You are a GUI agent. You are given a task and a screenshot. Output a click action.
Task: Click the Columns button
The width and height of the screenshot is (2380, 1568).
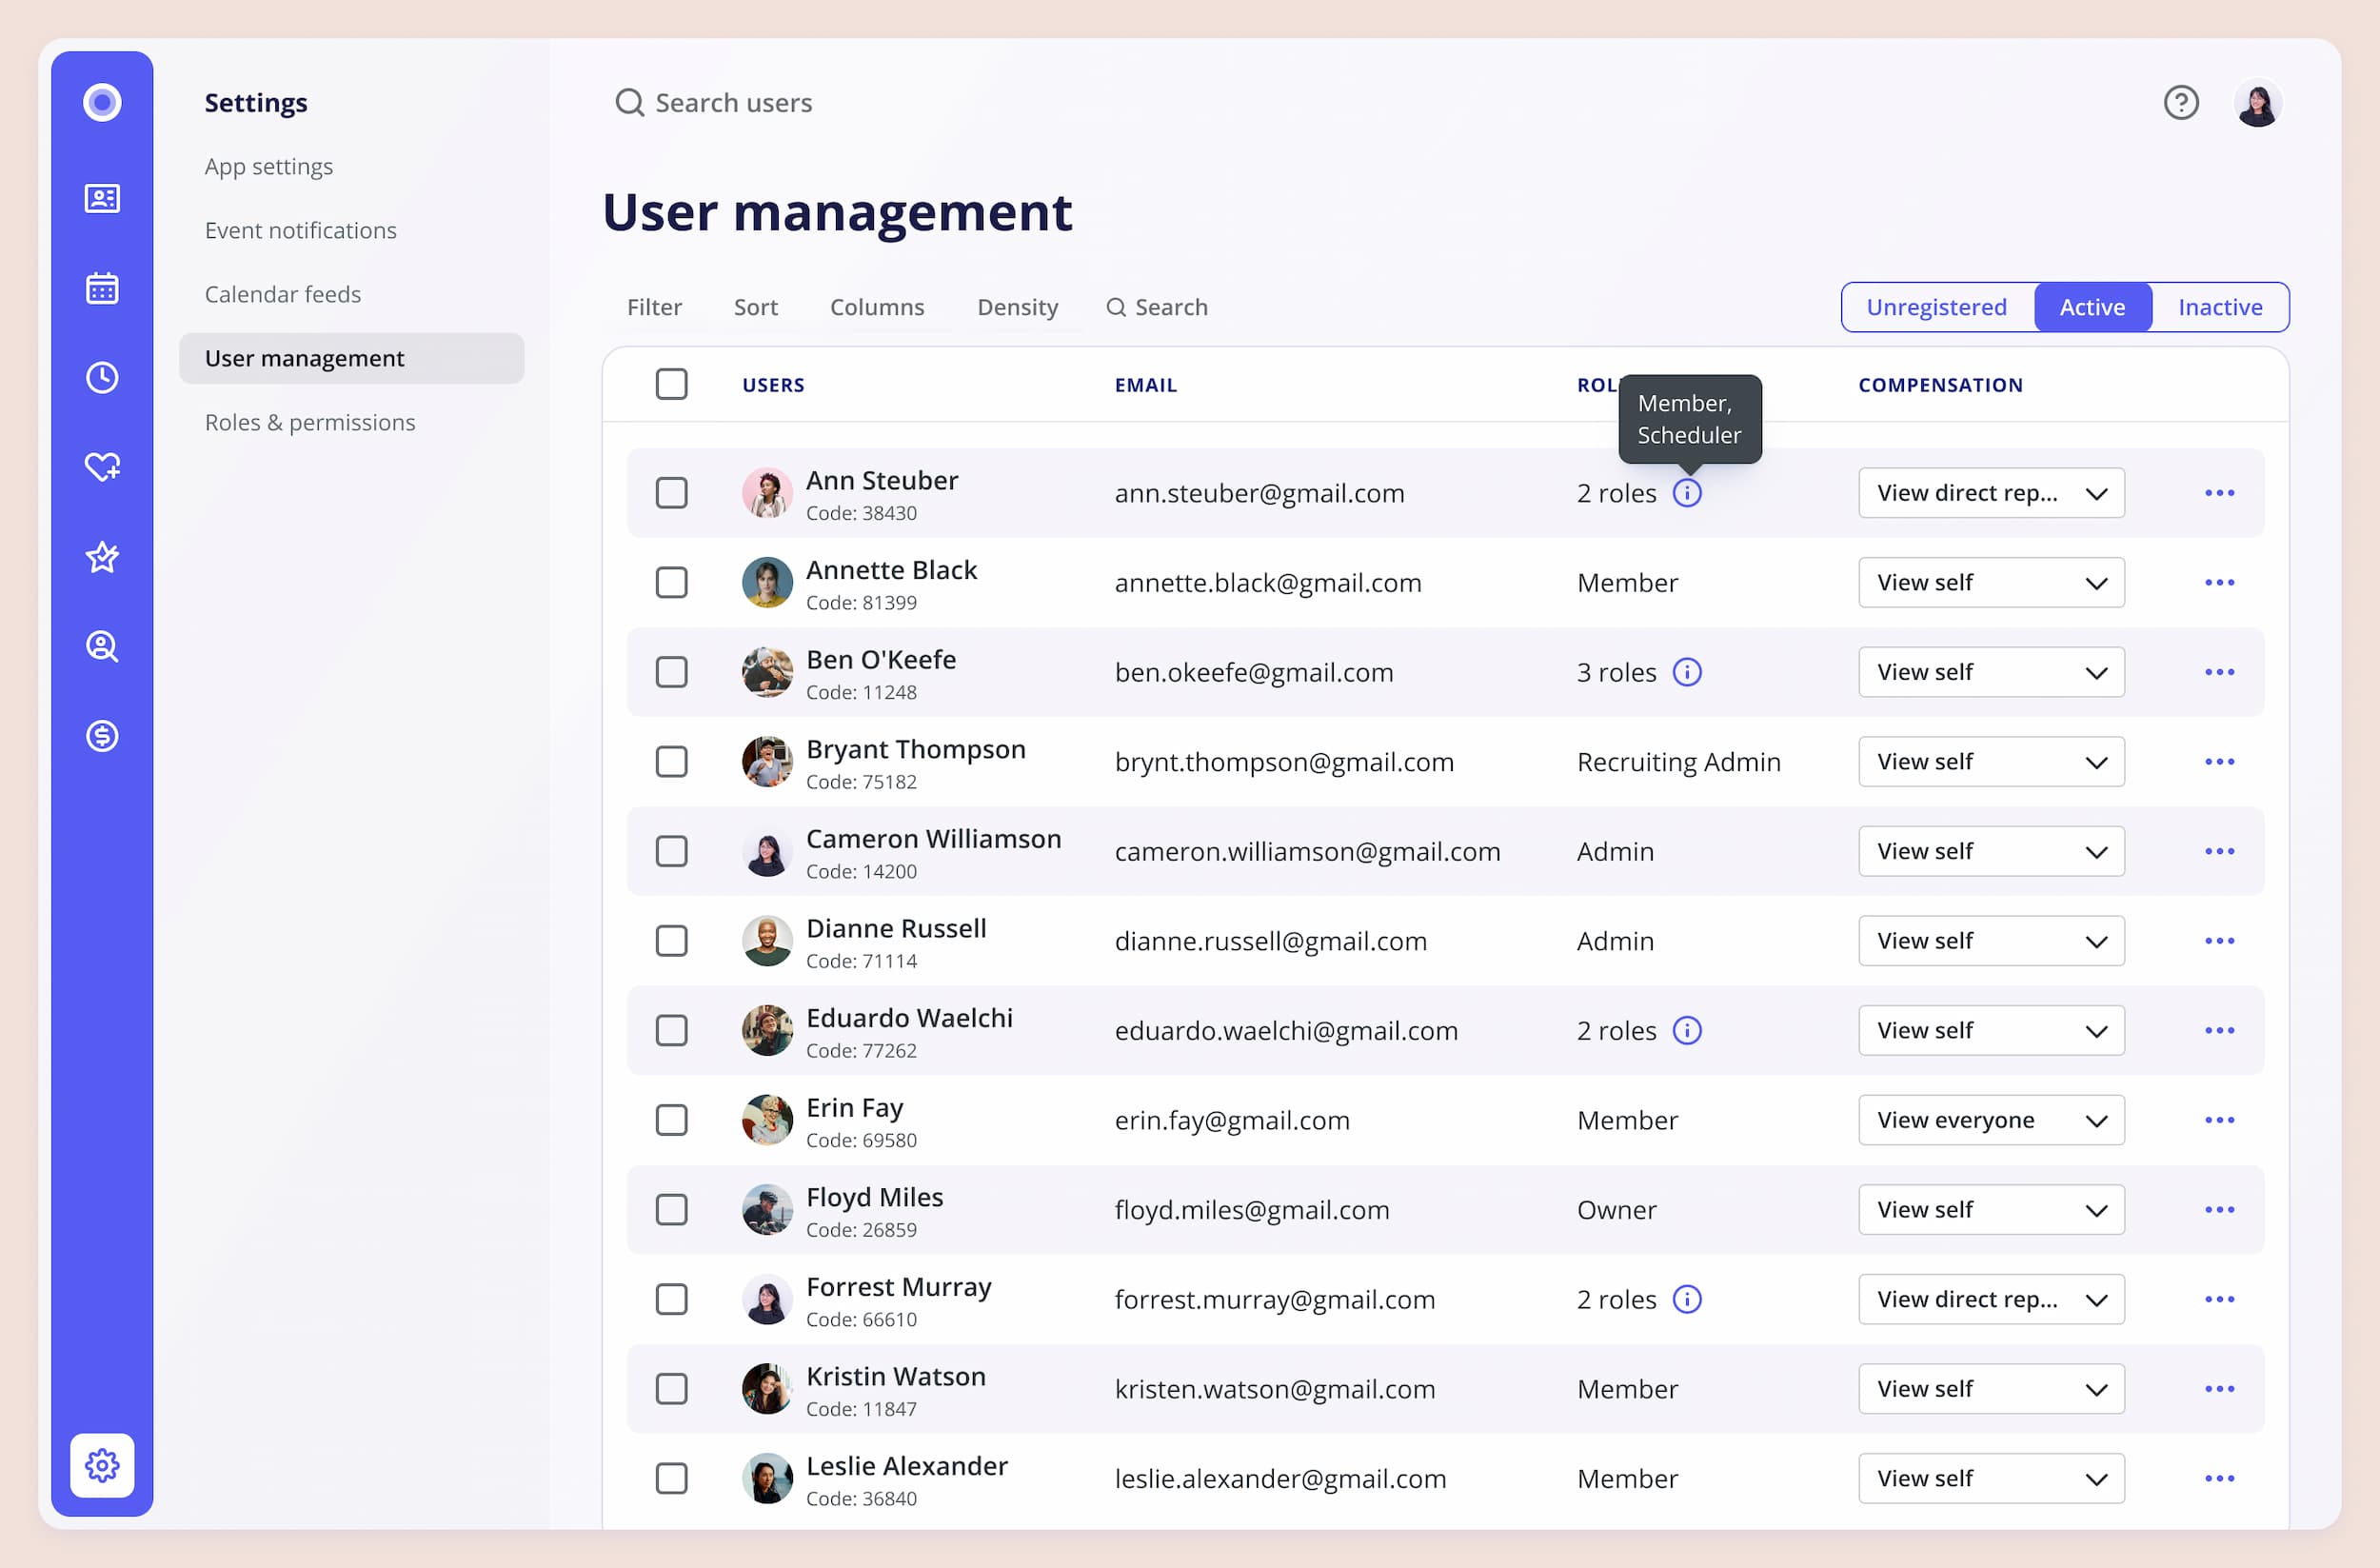pos(876,307)
